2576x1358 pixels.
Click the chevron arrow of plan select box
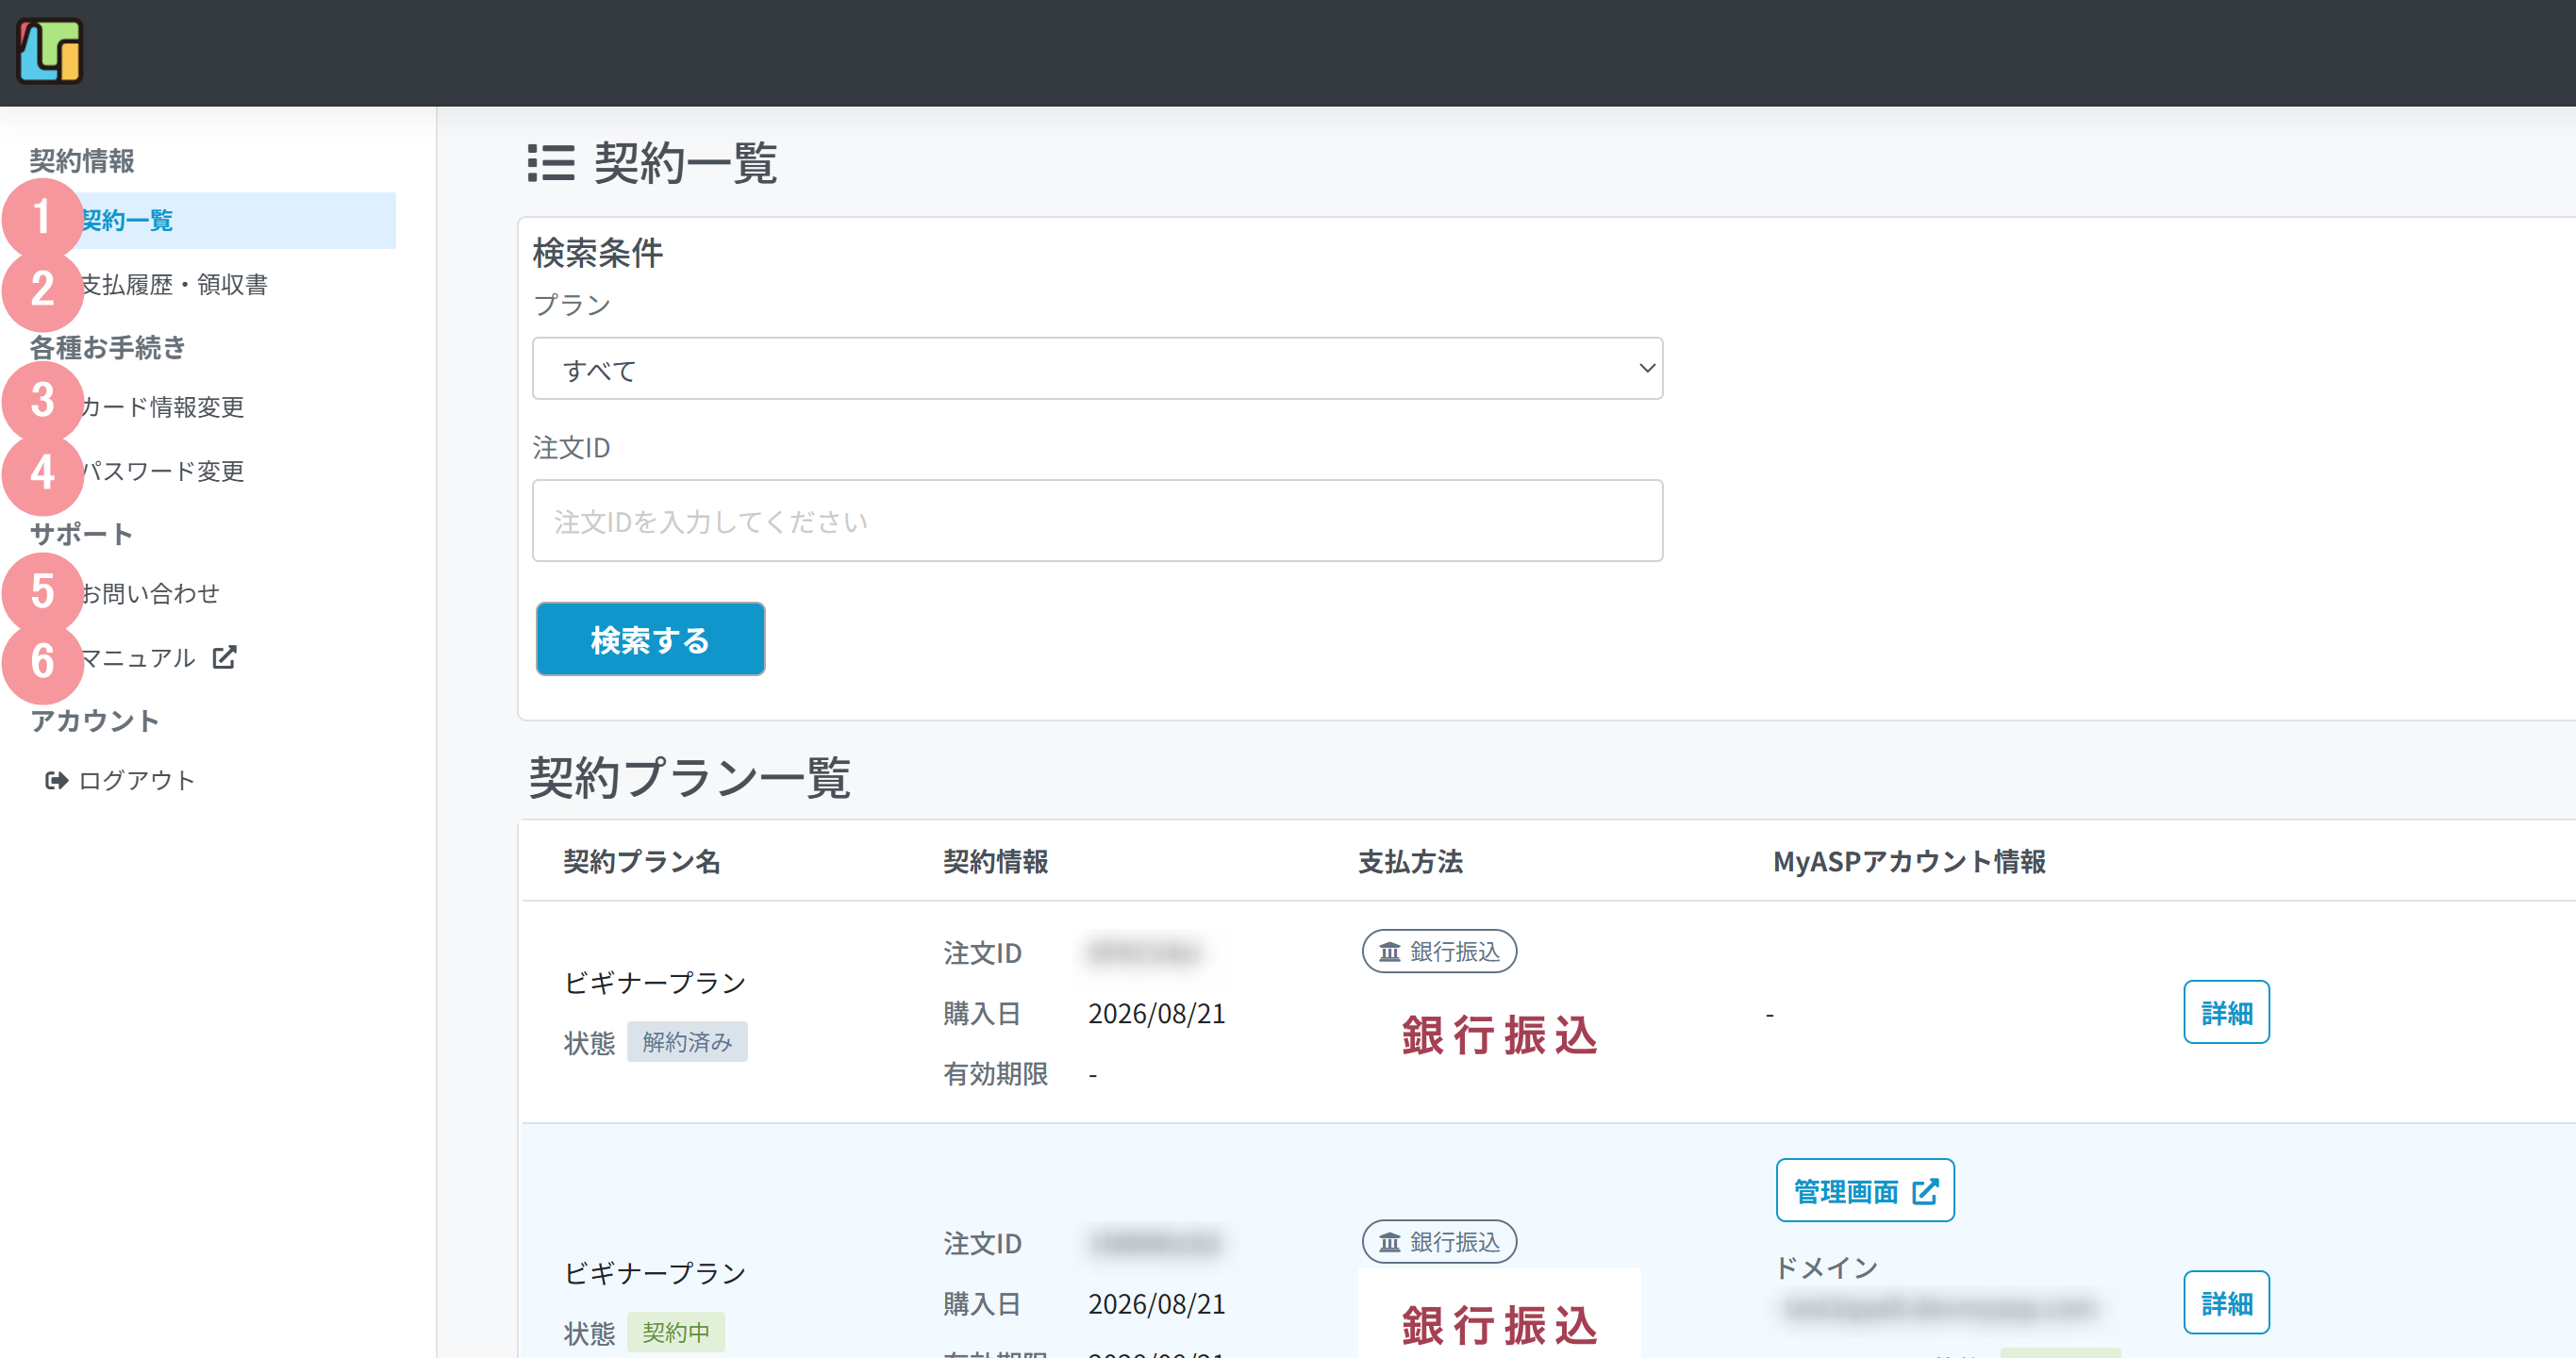pos(1646,368)
